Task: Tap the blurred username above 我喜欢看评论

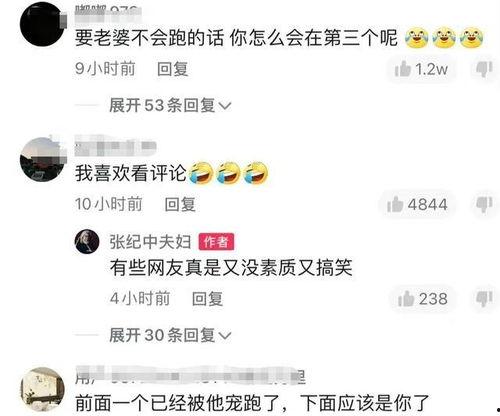Action: (115, 146)
